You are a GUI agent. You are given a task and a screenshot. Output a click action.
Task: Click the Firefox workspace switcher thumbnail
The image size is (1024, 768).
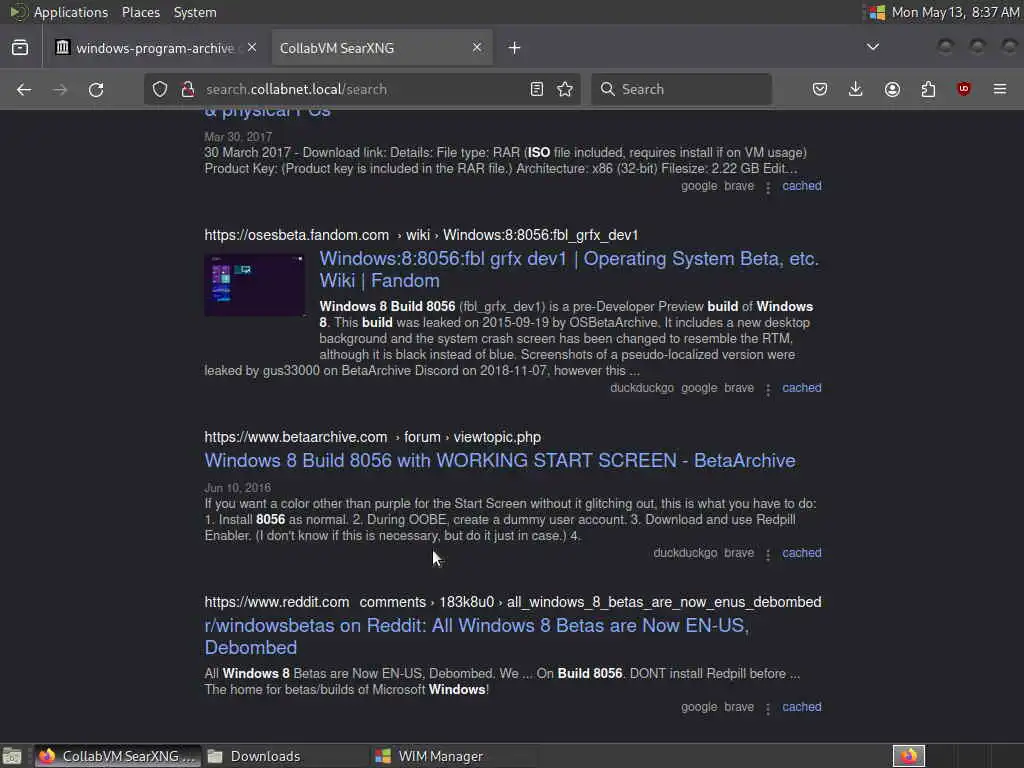(x=908, y=756)
